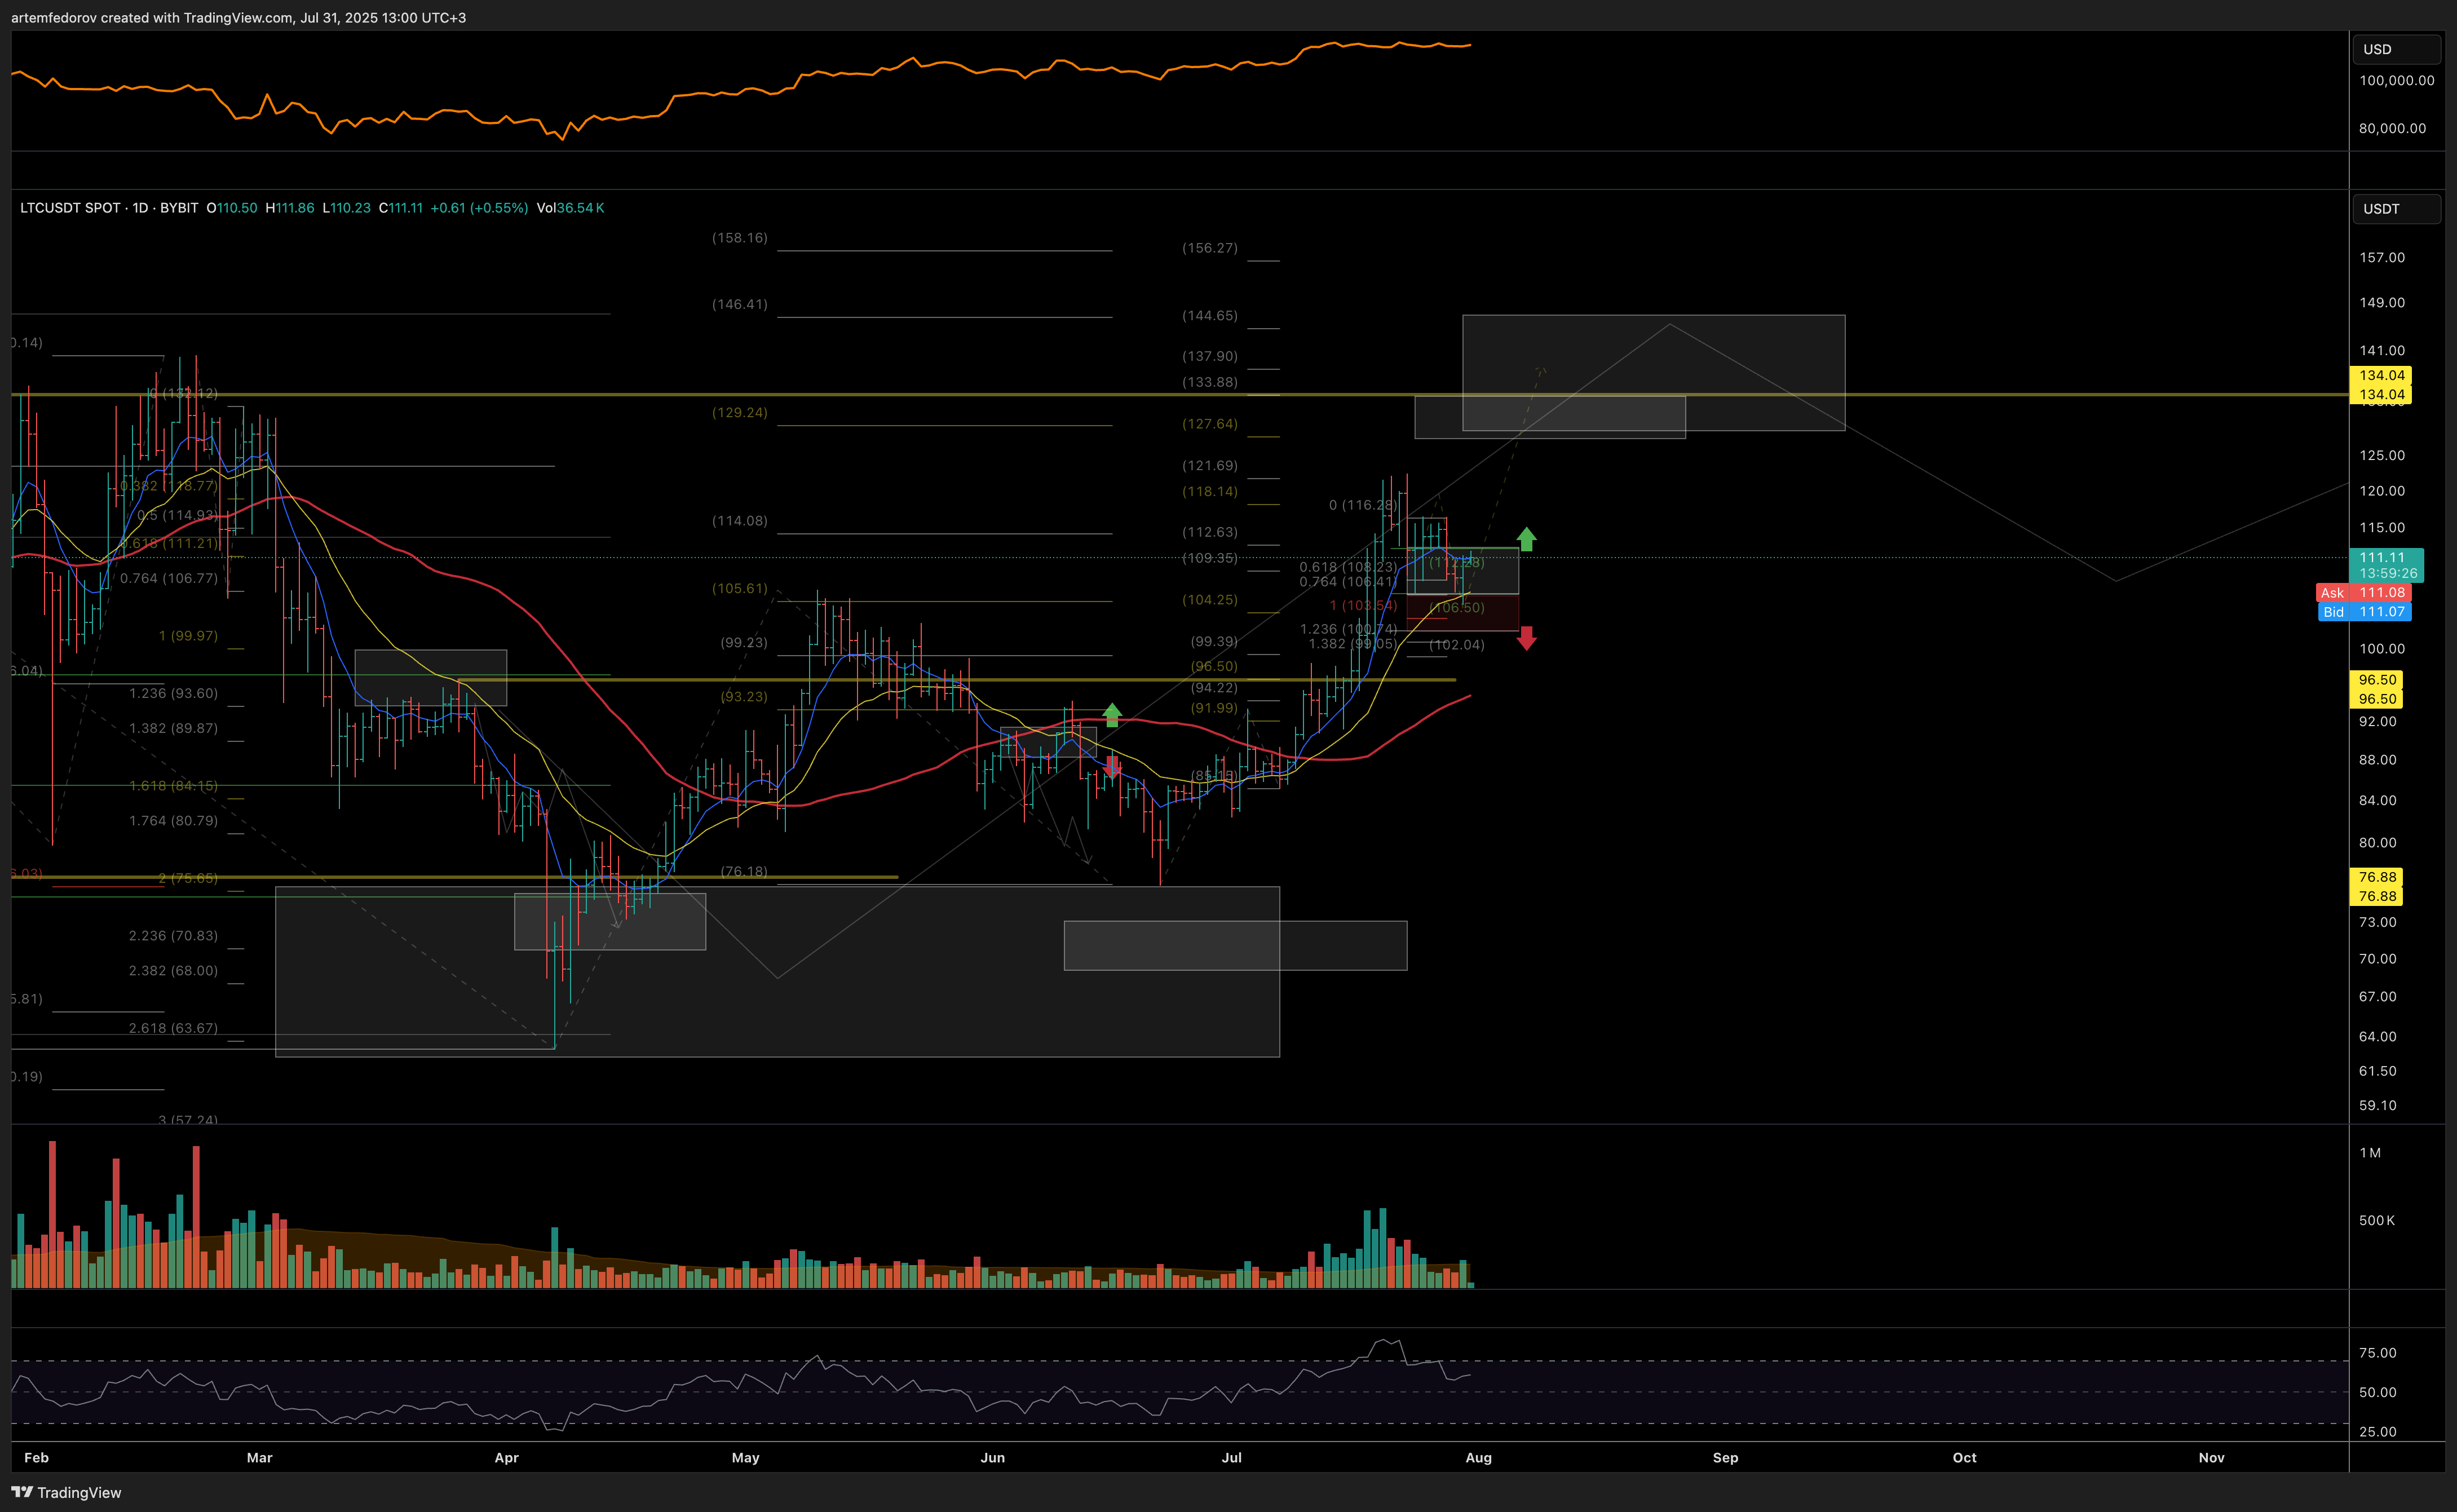2457x1512 pixels.
Task: Click the 1 M volume axis label
Action: coord(2370,1153)
